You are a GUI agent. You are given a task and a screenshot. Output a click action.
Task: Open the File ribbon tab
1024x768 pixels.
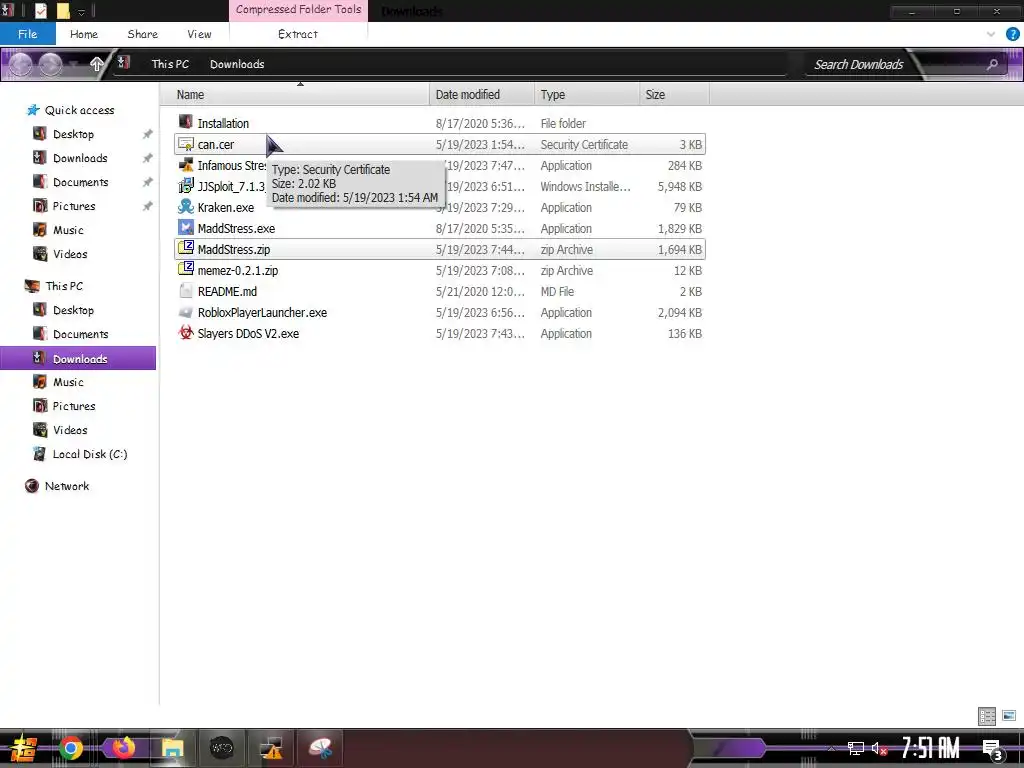tap(27, 34)
